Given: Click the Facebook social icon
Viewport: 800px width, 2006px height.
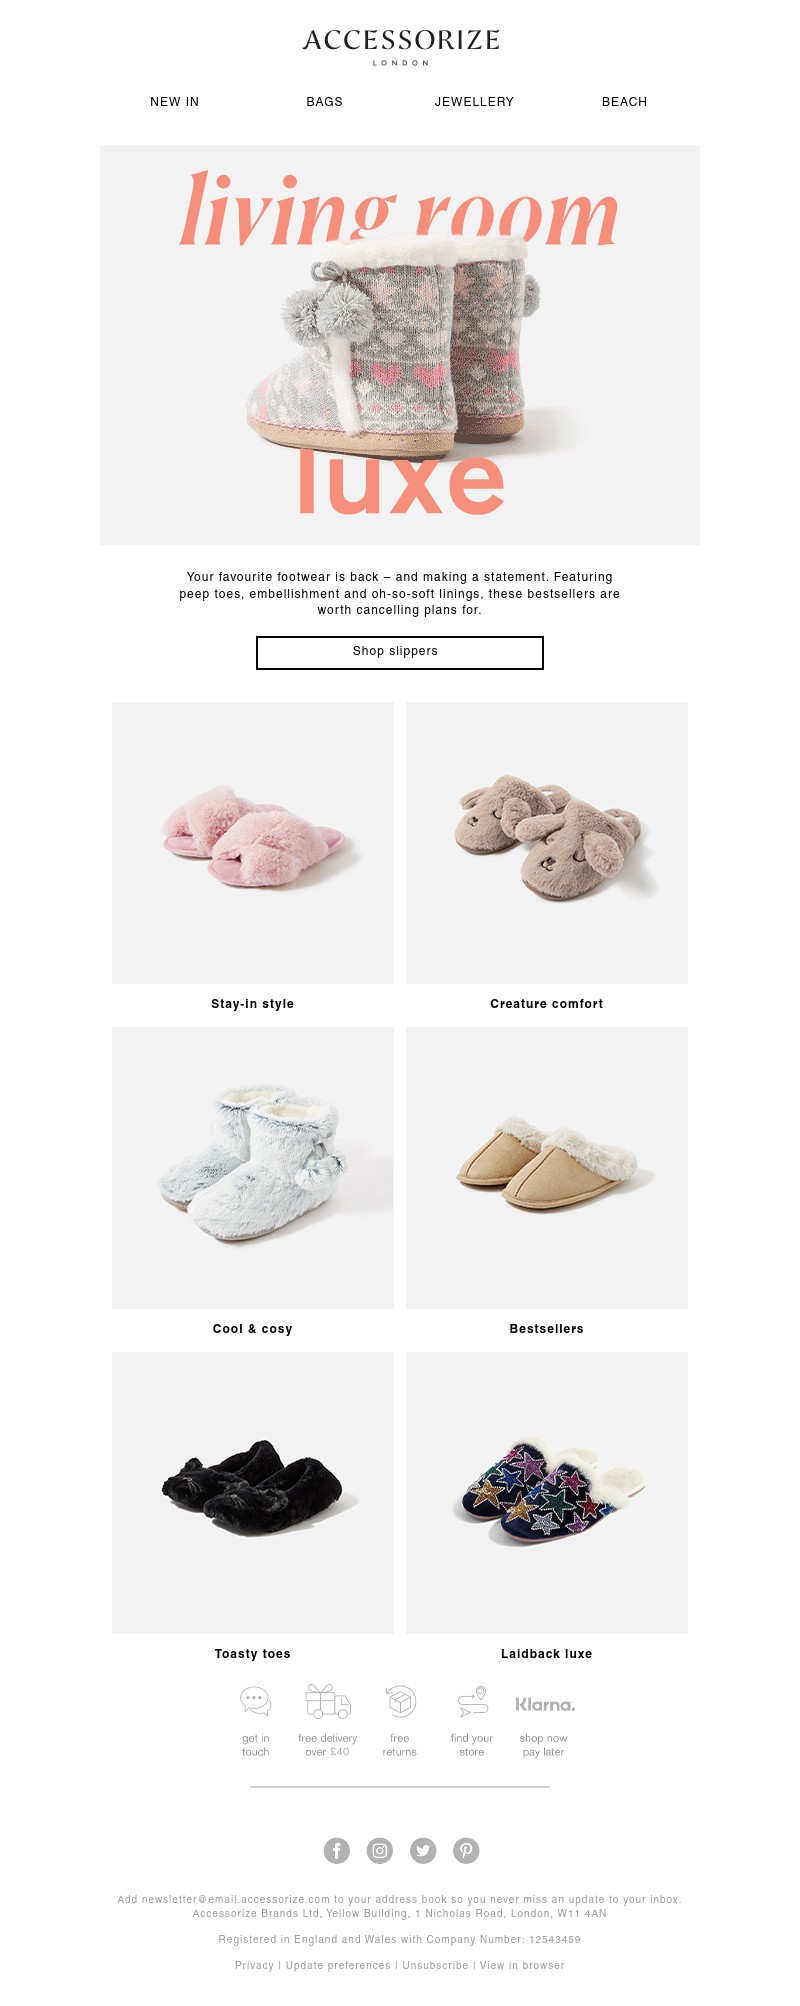Looking at the screenshot, I should [337, 1851].
